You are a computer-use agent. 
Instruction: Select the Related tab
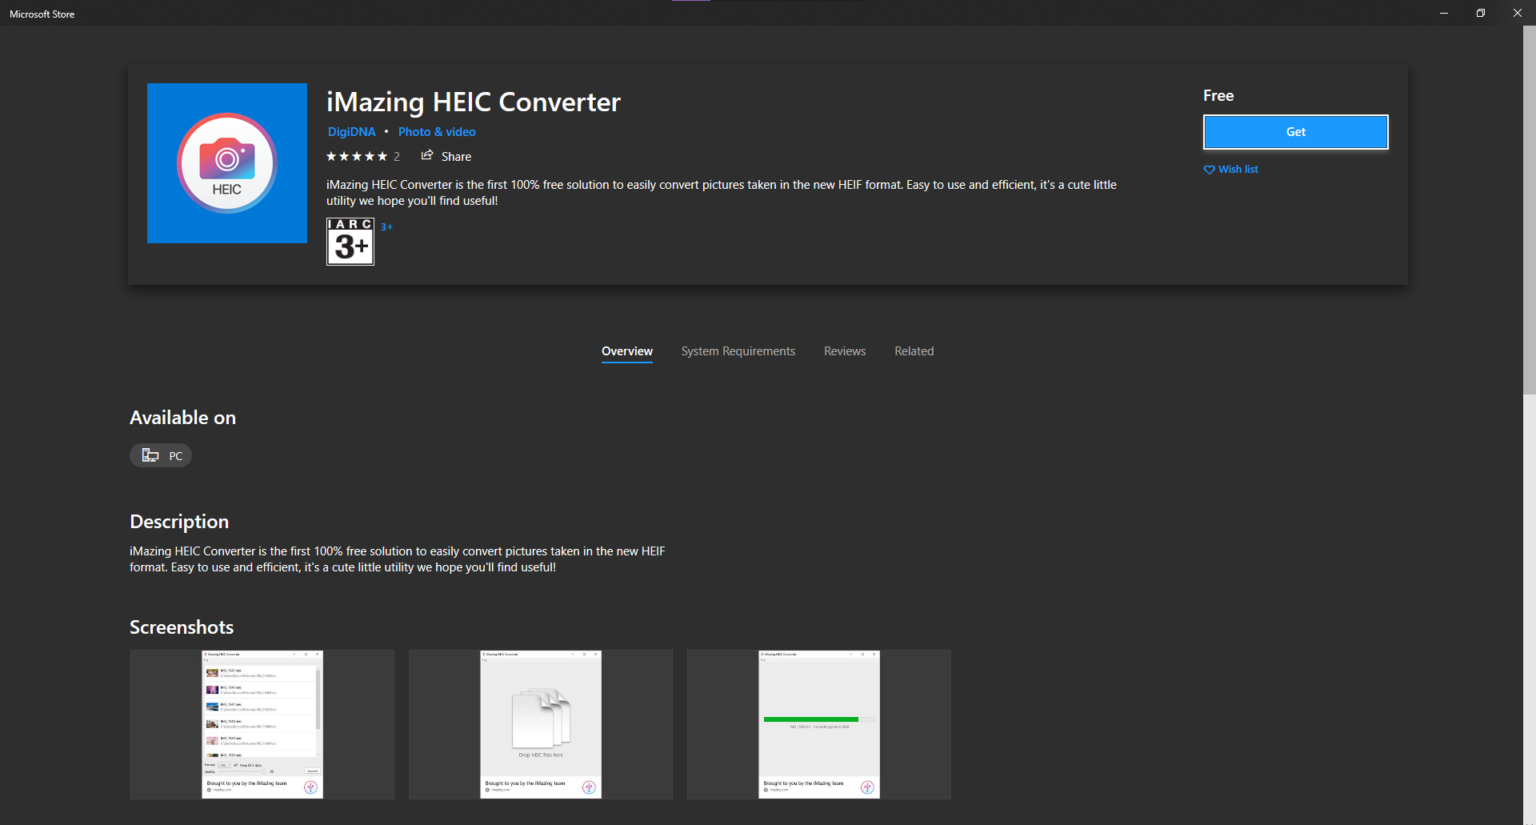pos(913,351)
